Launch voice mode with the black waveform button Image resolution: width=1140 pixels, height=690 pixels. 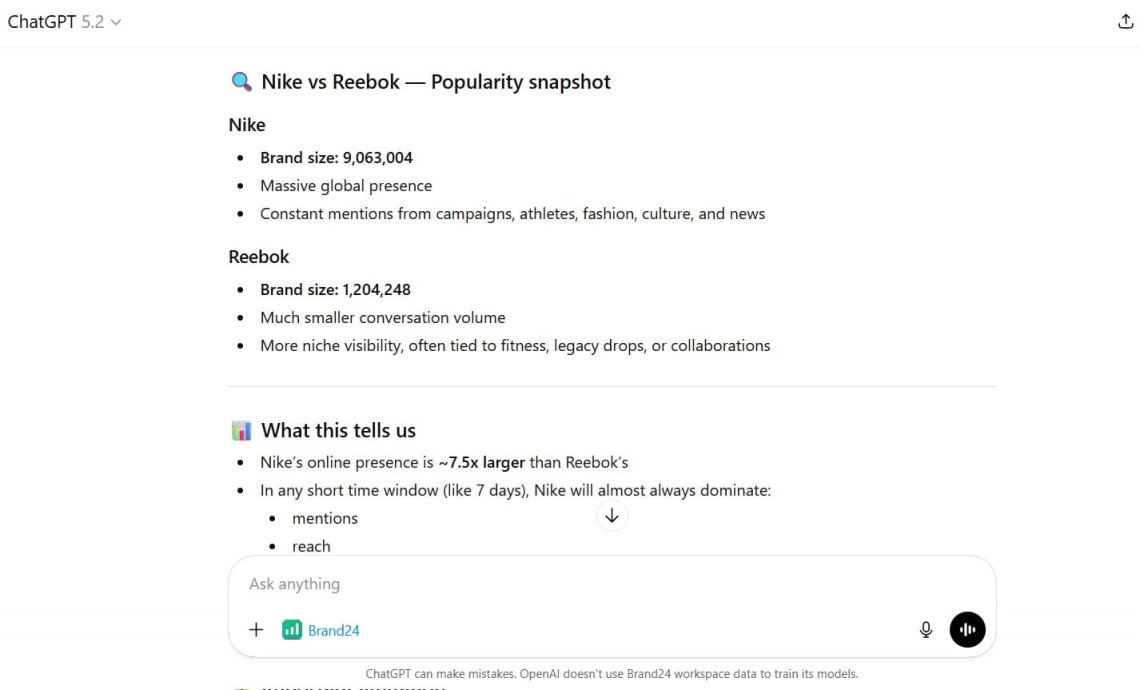point(967,630)
